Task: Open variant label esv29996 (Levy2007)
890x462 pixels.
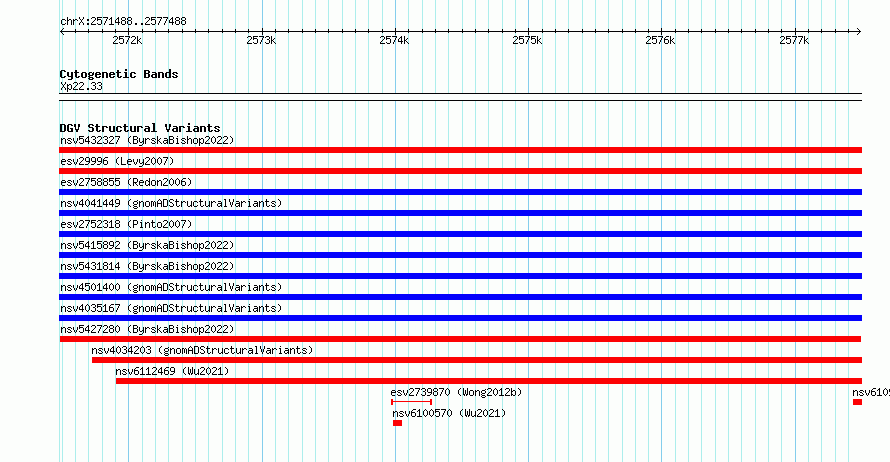Action: click(117, 161)
